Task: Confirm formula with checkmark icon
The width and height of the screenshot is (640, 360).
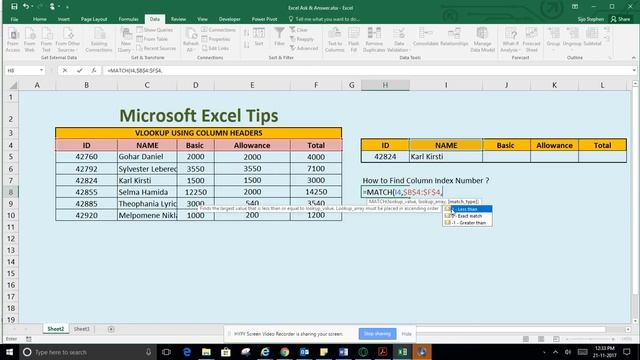Action: tap(79, 71)
